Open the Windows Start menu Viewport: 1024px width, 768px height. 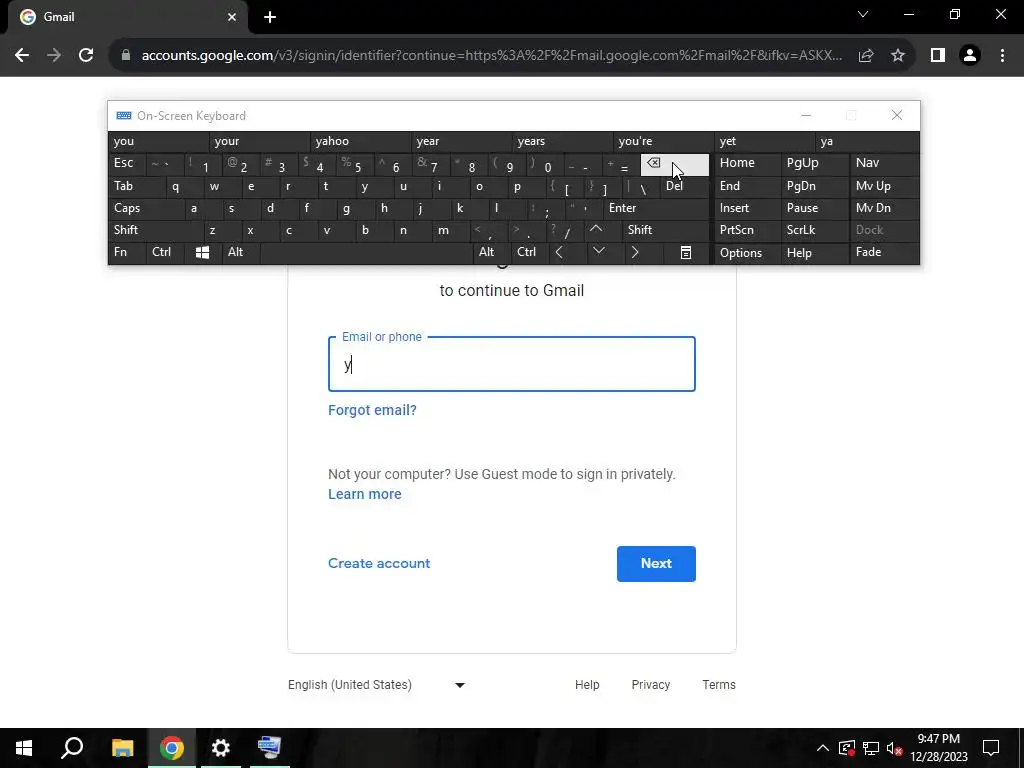(24, 748)
